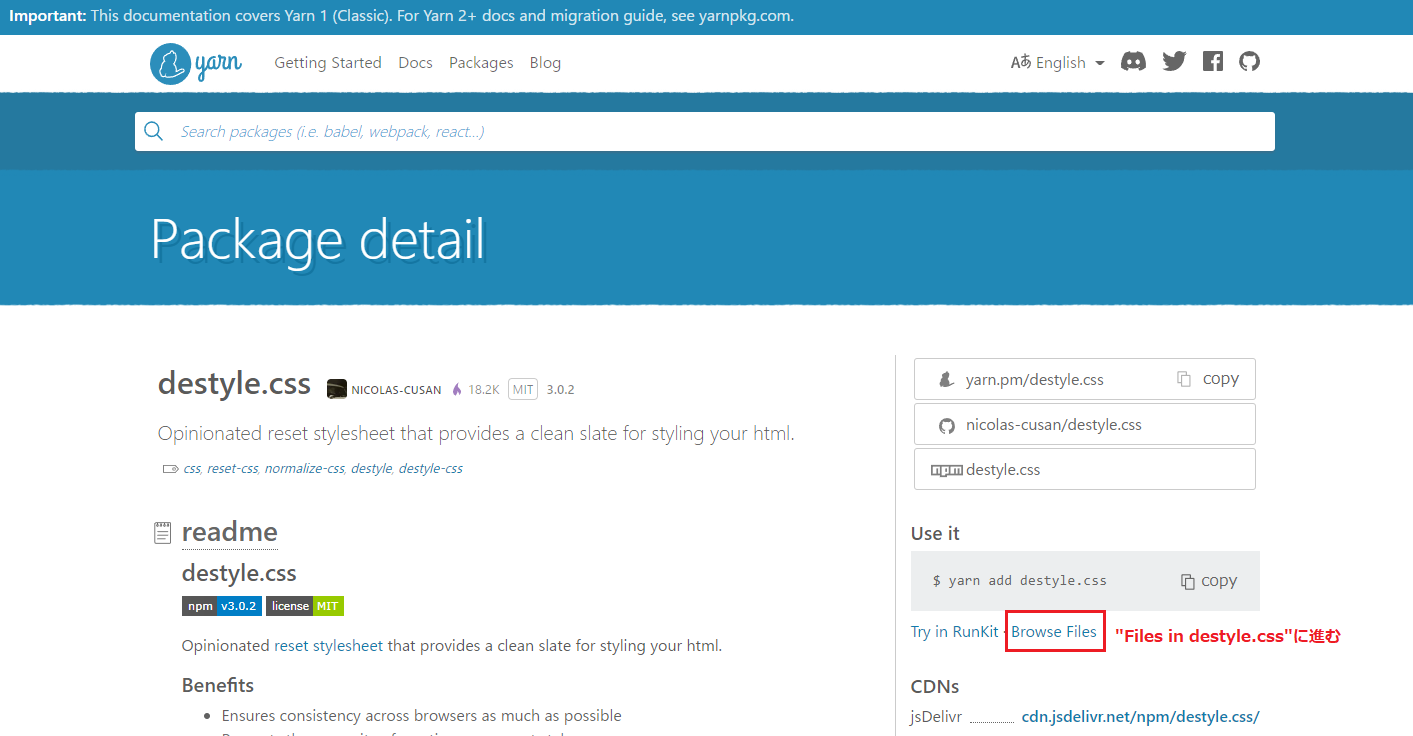
Task: Open the GitHub icon in header
Action: click(x=1249, y=62)
